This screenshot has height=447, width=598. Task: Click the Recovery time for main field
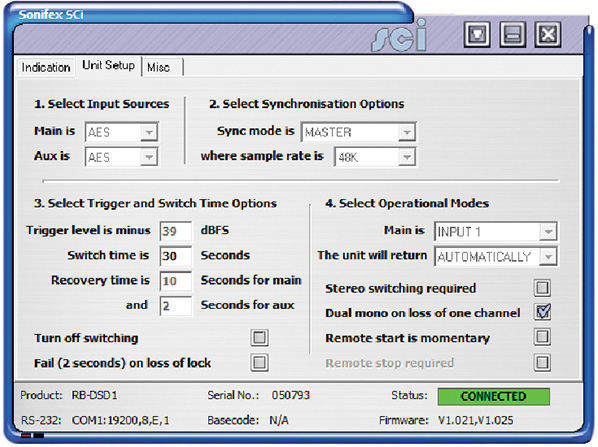coord(176,281)
